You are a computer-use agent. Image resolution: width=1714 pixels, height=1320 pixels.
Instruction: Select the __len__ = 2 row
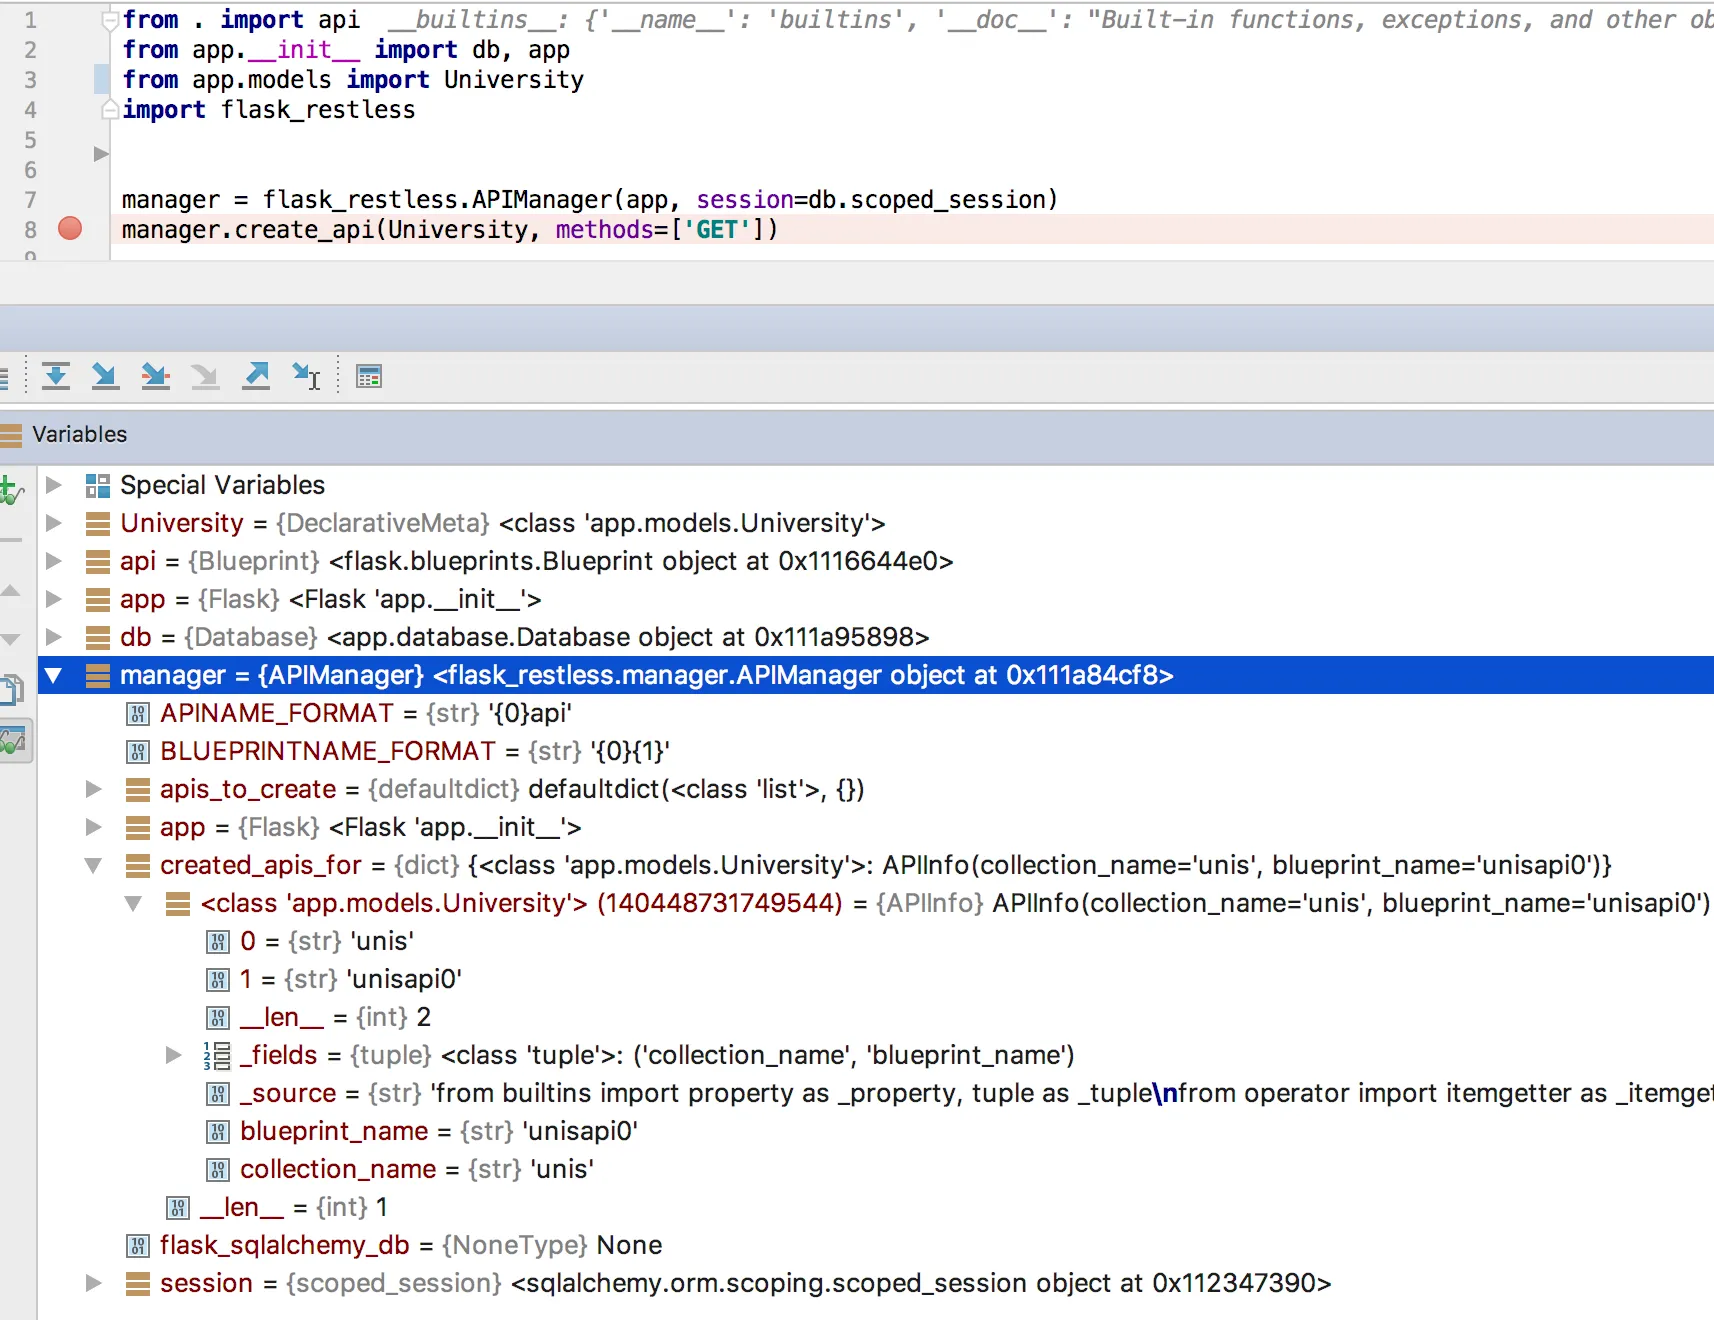tap(876, 1017)
